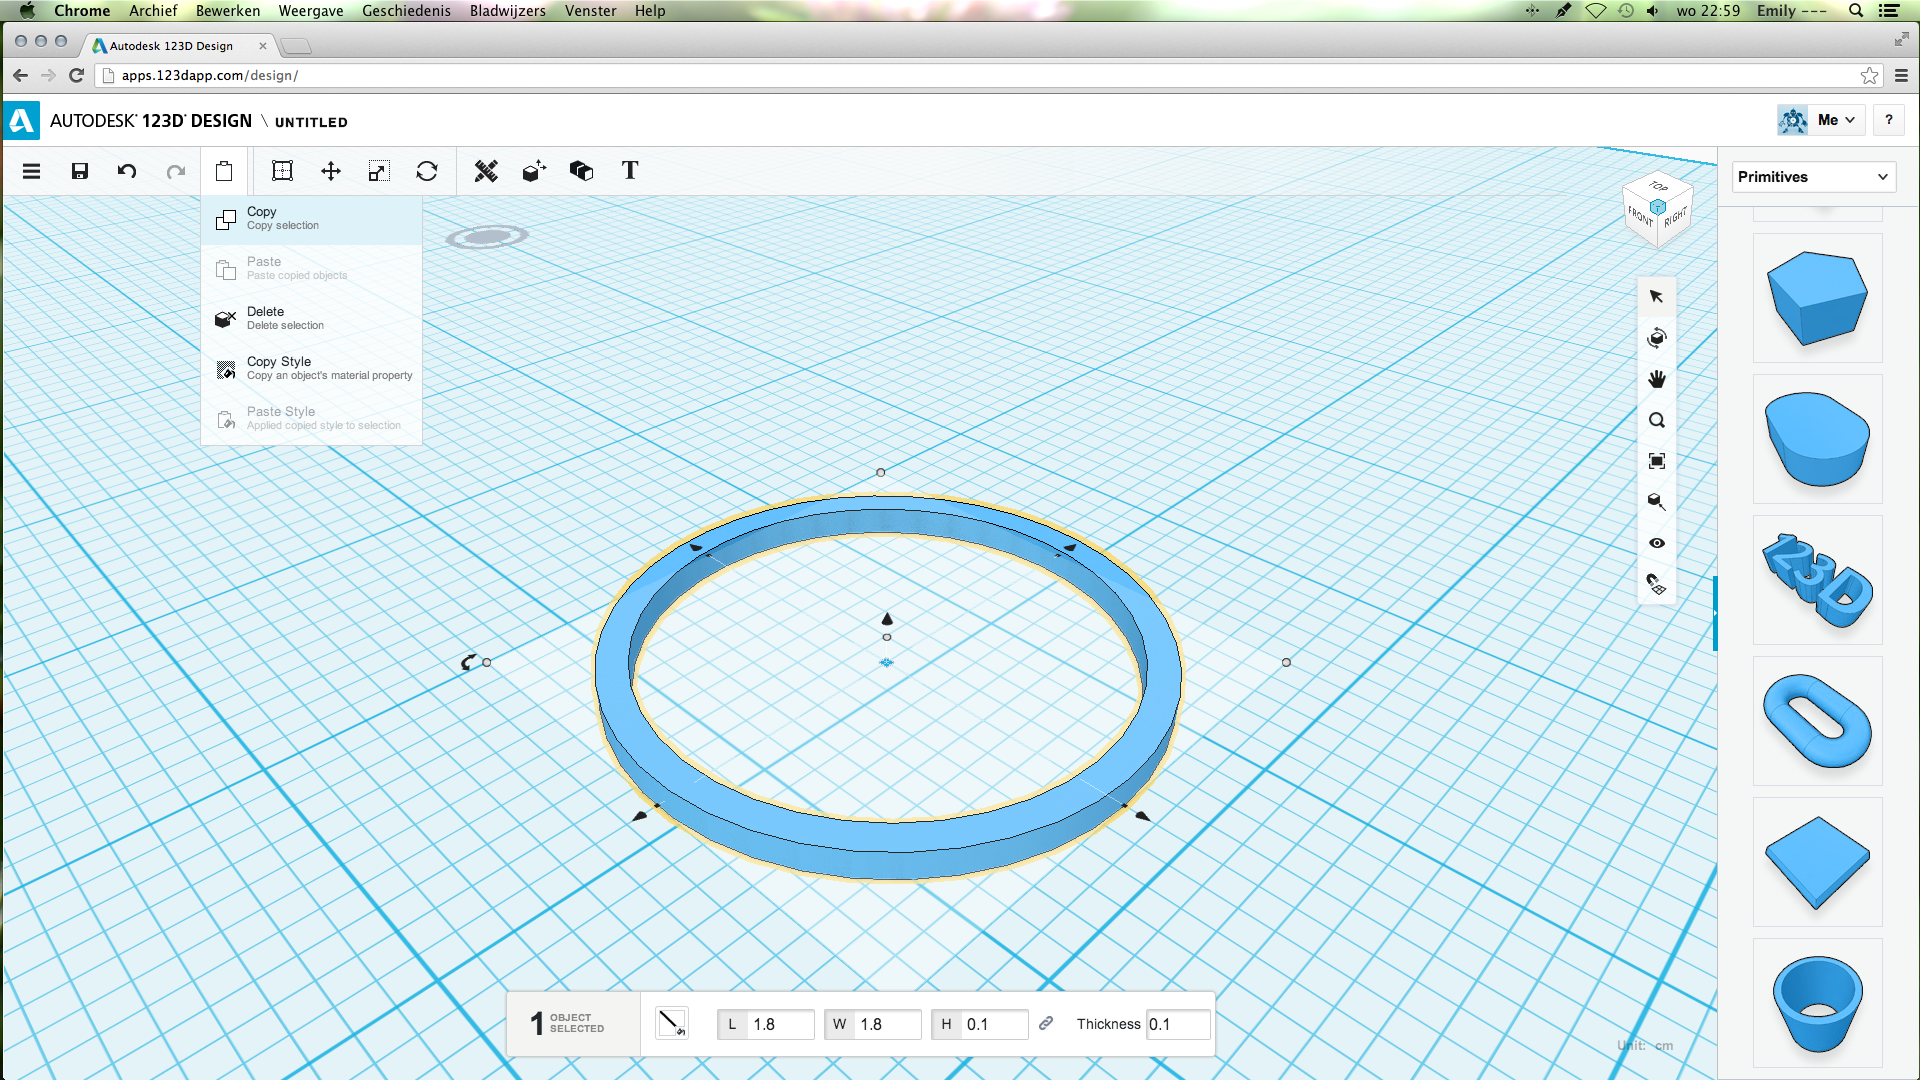Bookmark page with the star icon
Screen dimensions: 1920x1080
pyautogui.click(x=1869, y=75)
